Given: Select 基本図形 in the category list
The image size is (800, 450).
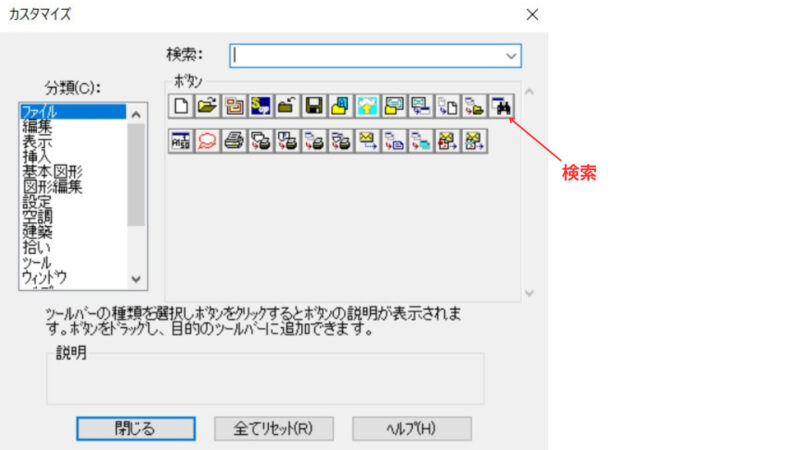Looking at the screenshot, I should [73, 171].
